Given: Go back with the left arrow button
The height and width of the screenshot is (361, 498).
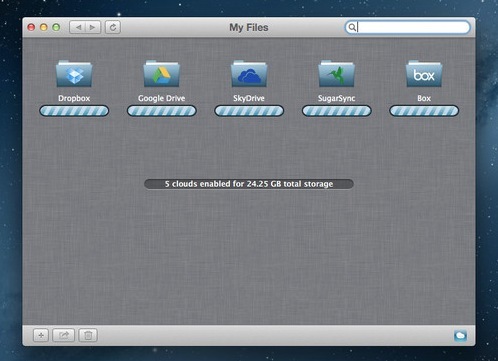Looking at the screenshot, I should 78,27.
